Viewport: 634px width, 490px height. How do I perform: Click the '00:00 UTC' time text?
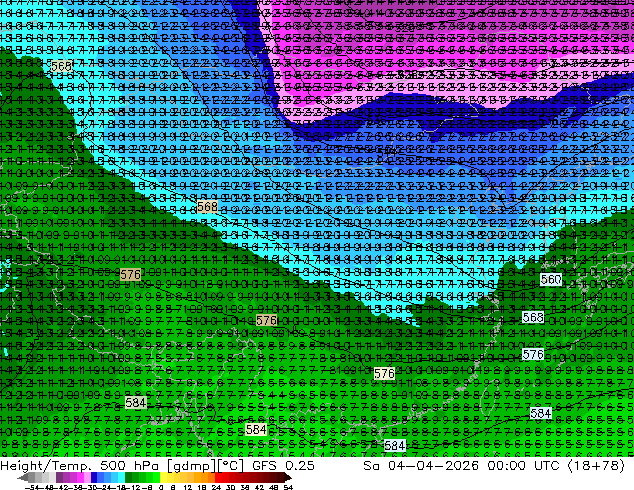523,466
